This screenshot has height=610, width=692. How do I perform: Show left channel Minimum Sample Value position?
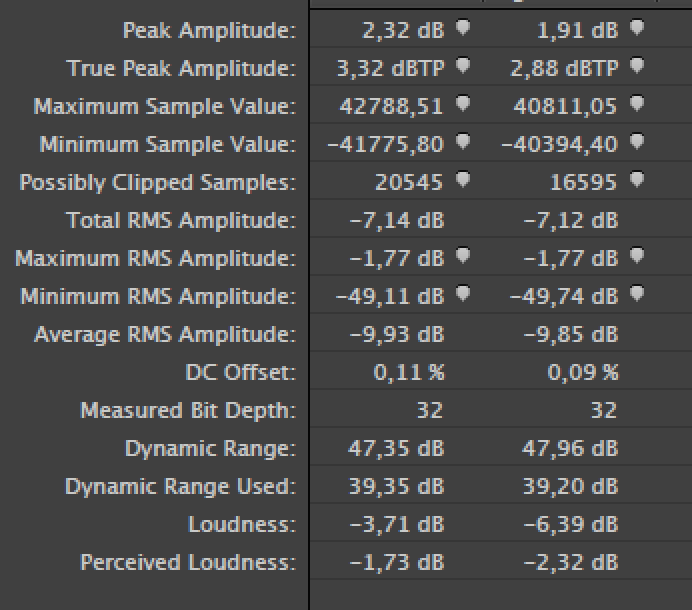463,143
